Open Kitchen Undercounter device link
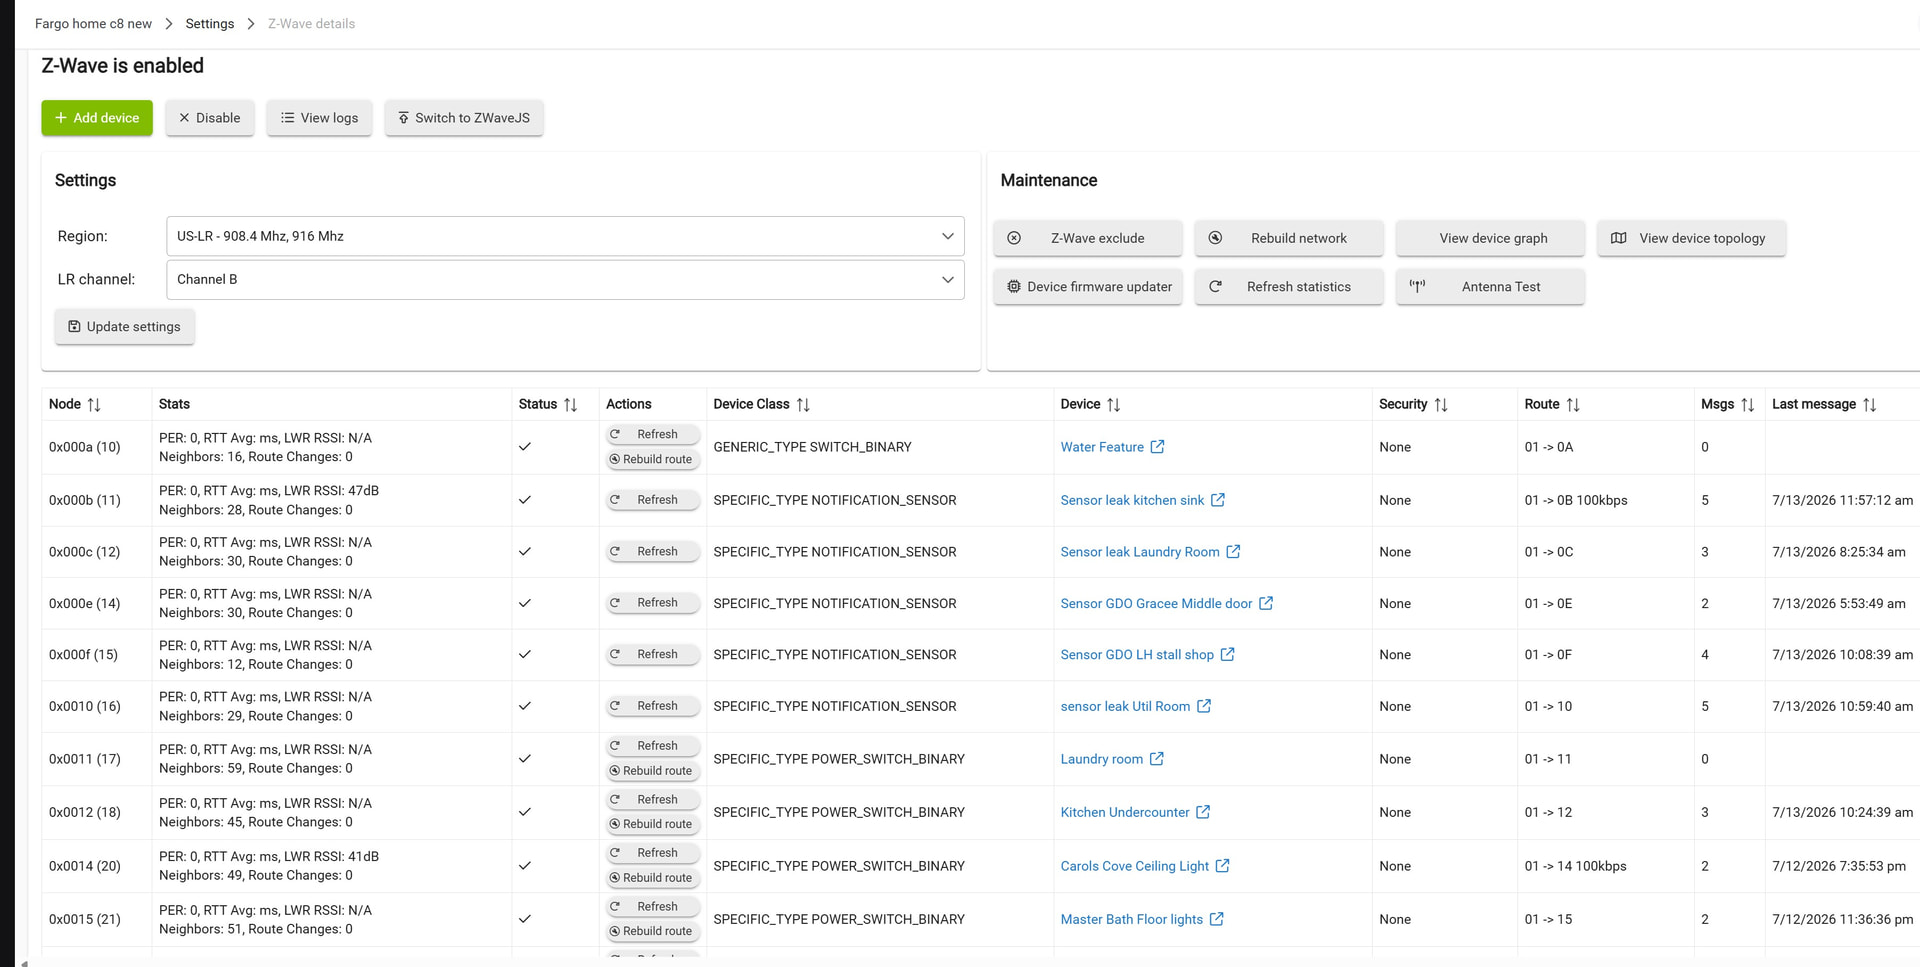The image size is (1920, 967). 1125,812
